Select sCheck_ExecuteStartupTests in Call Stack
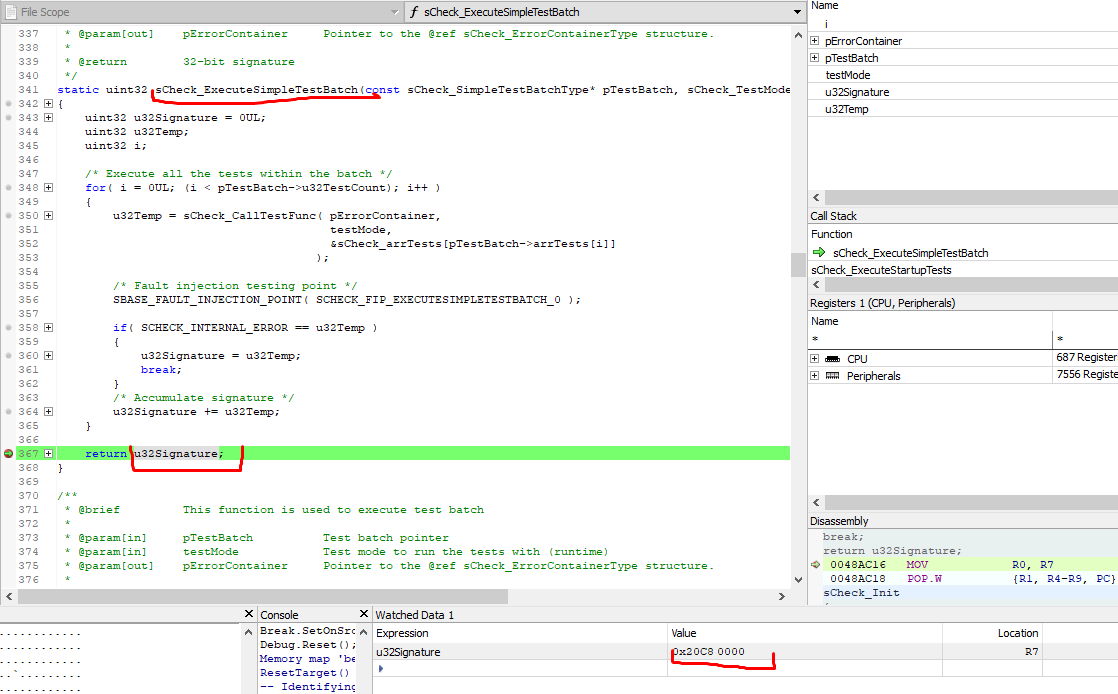 click(881, 270)
